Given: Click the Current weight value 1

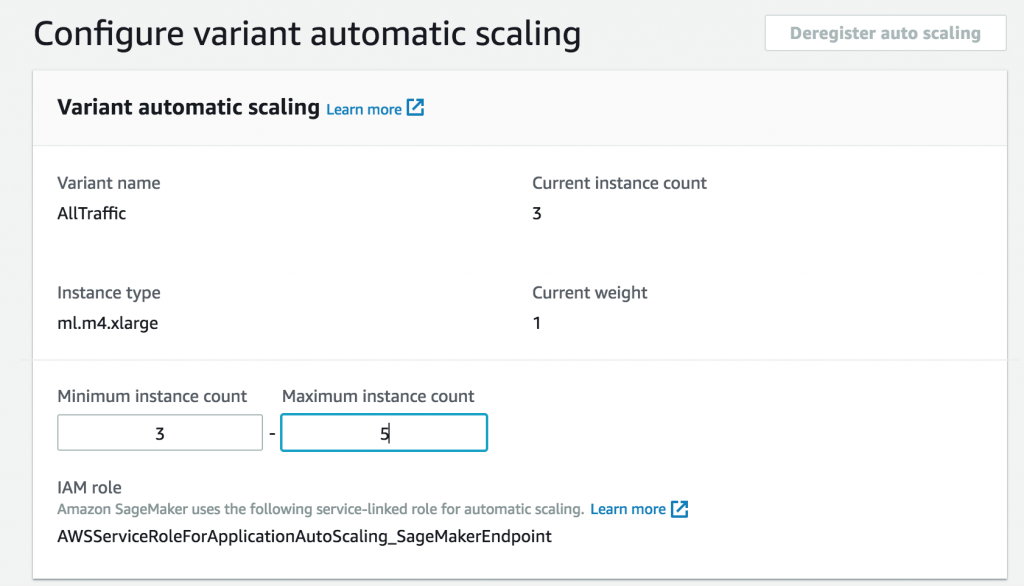Looking at the screenshot, I should tap(537, 323).
